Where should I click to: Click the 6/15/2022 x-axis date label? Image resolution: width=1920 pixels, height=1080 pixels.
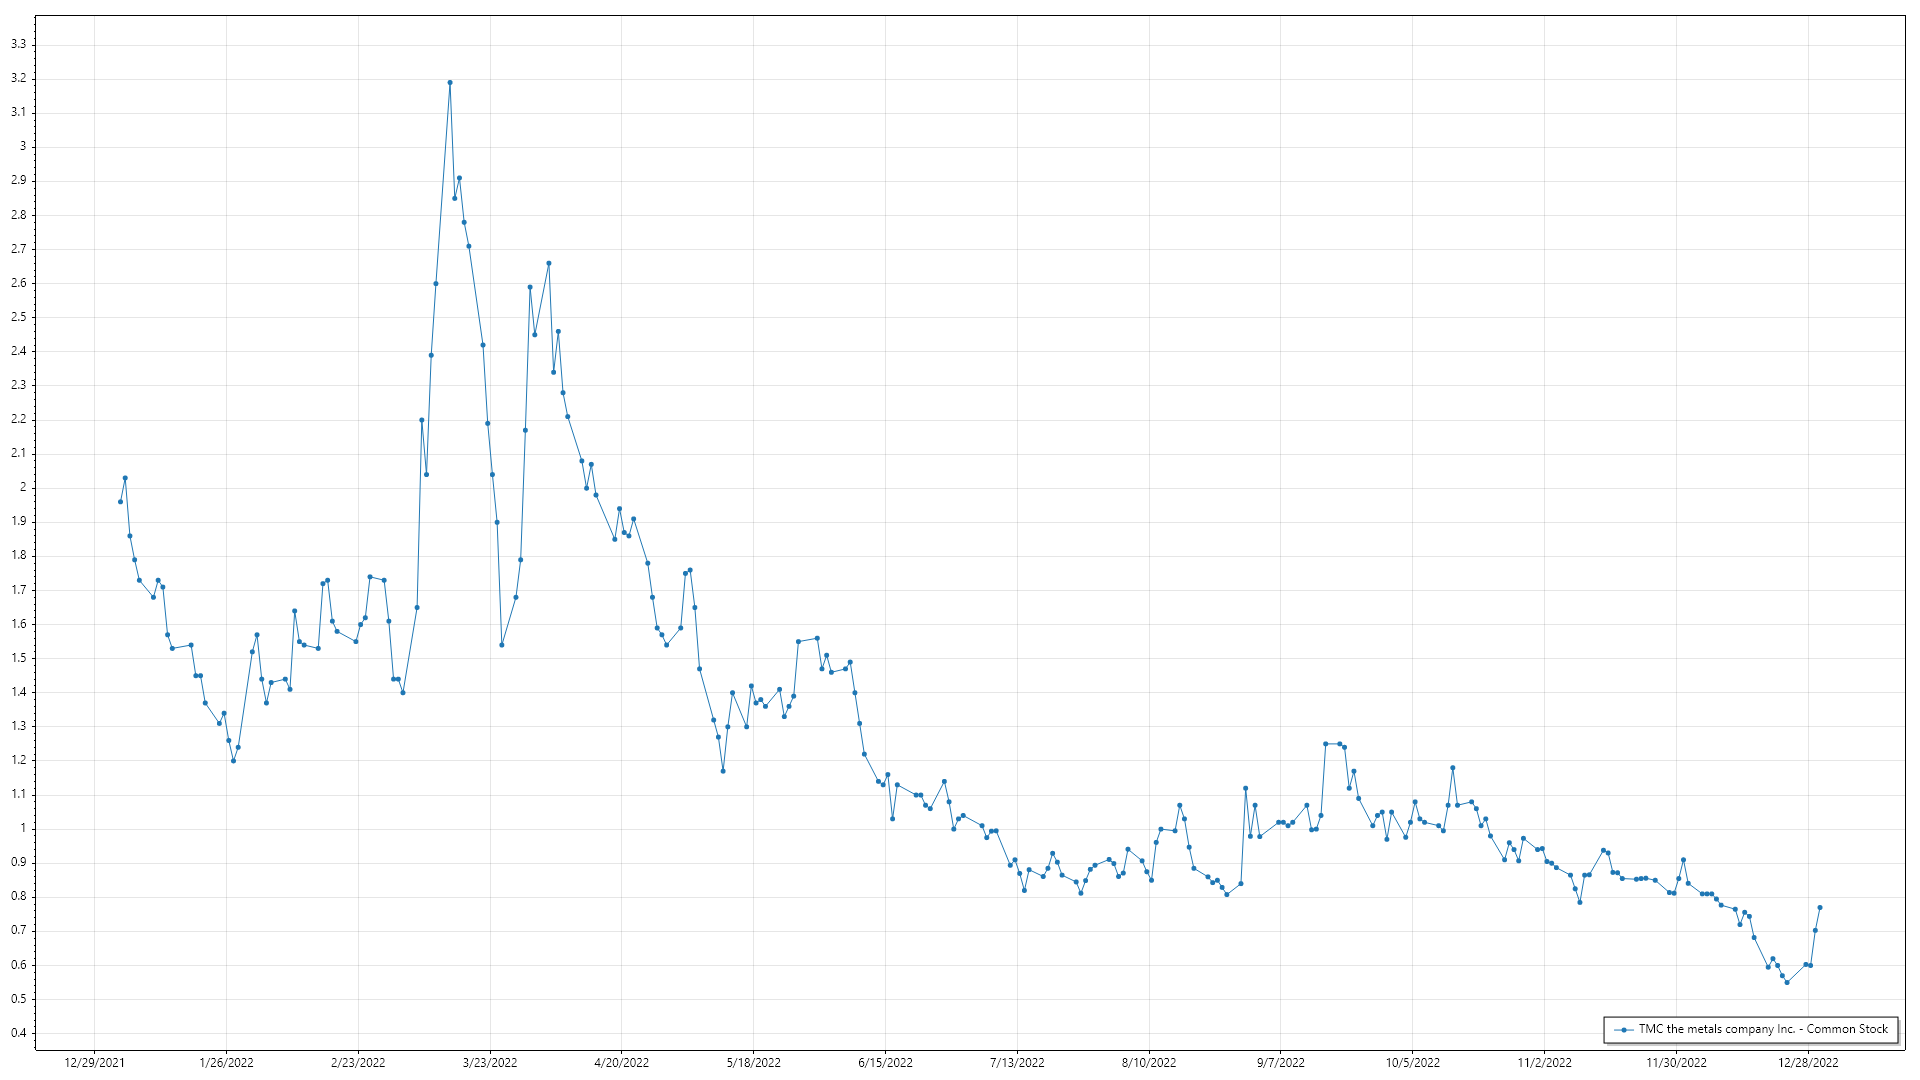[885, 1063]
